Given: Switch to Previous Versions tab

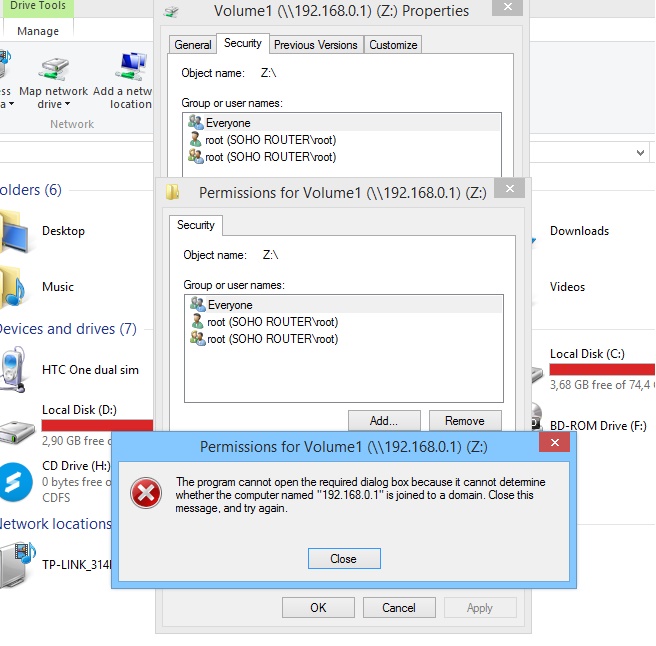Looking at the screenshot, I should point(316,45).
